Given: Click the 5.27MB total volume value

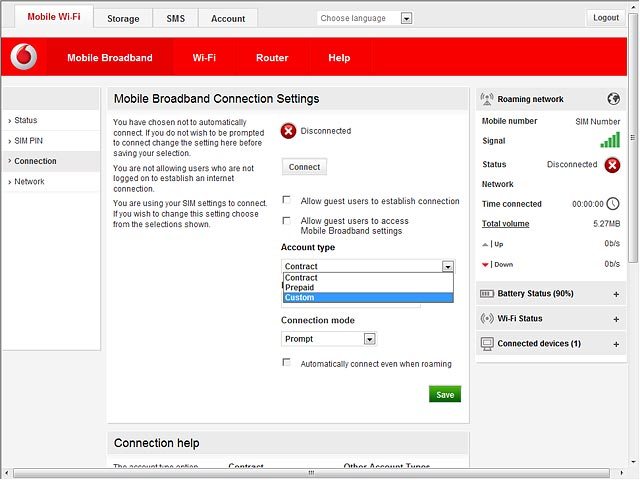Looking at the screenshot, I should click(607, 224).
